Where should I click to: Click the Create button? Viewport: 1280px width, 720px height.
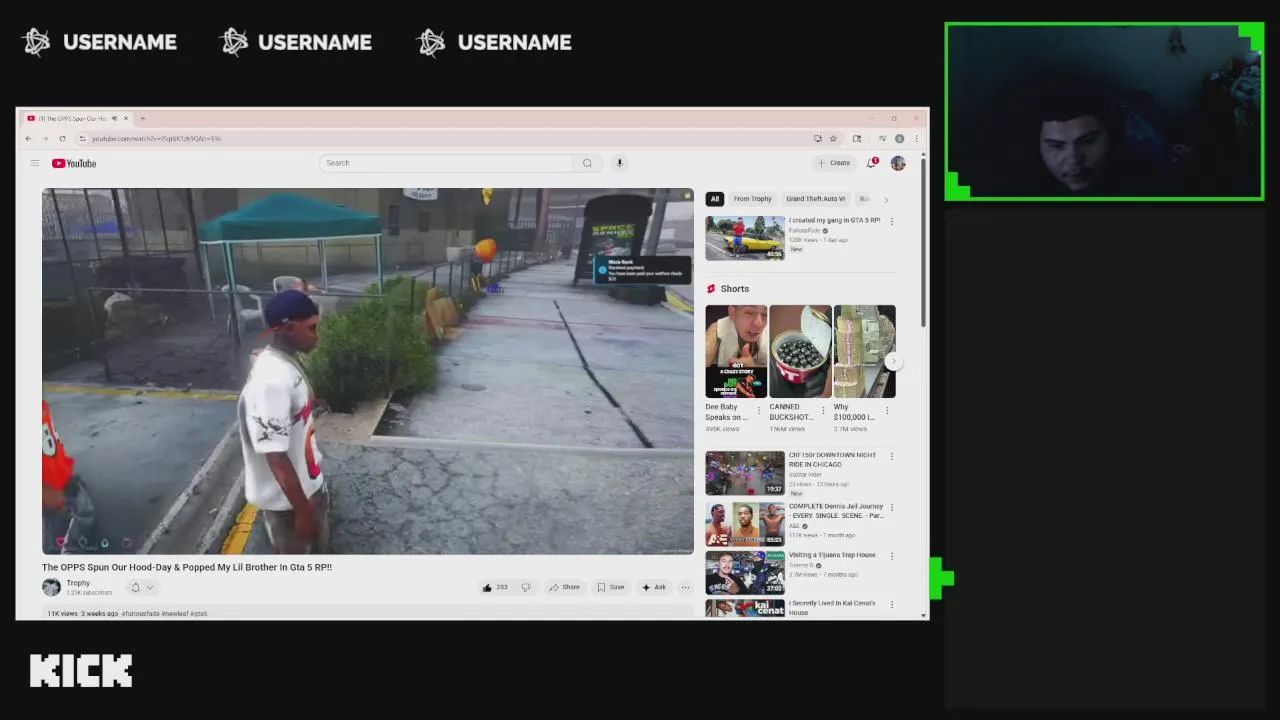[x=833, y=163]
